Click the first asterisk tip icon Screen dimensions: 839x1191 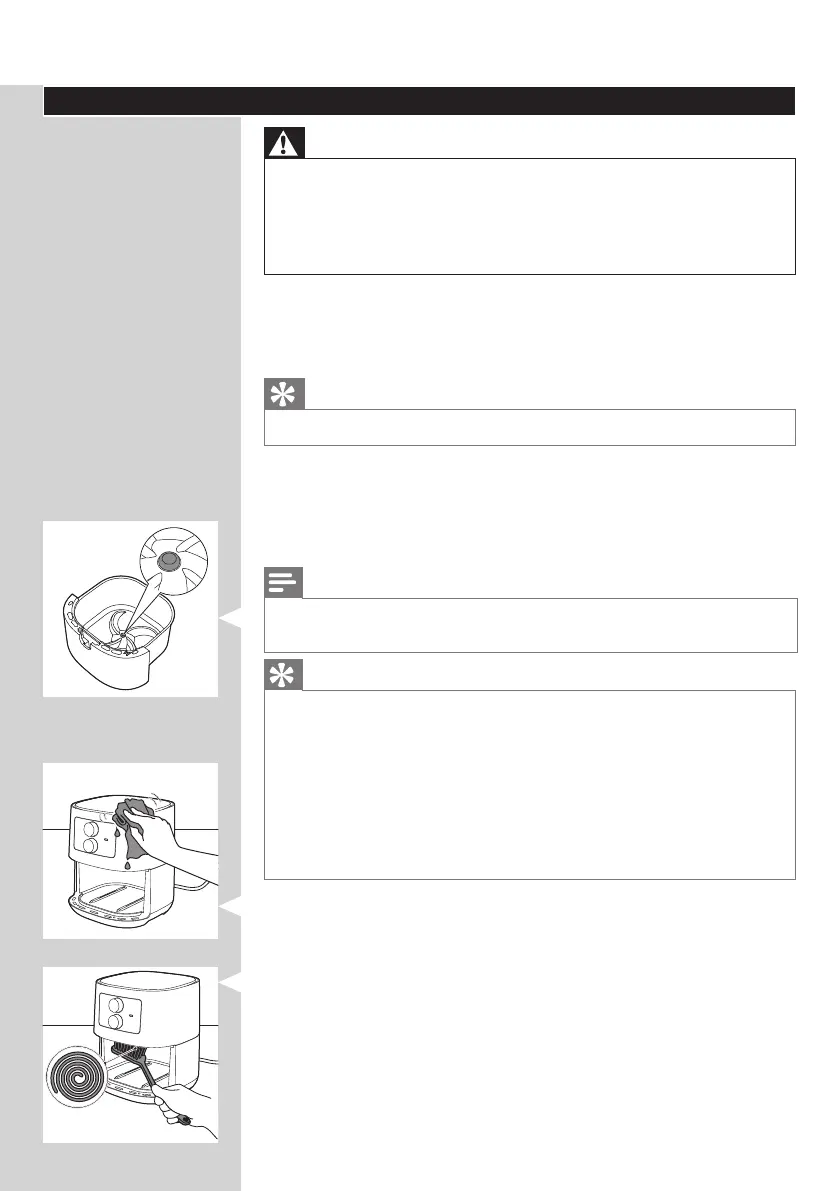point(284,393)
